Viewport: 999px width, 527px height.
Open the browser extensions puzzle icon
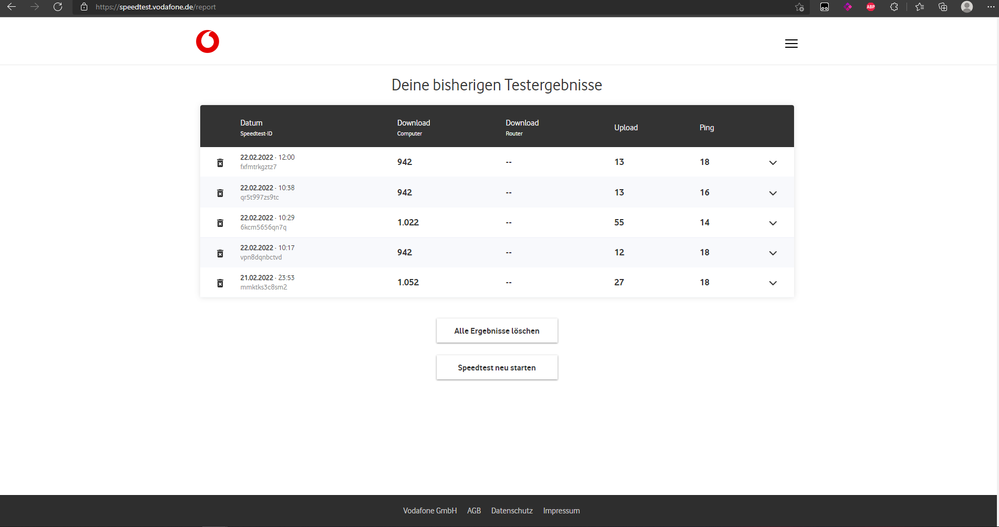894,7
